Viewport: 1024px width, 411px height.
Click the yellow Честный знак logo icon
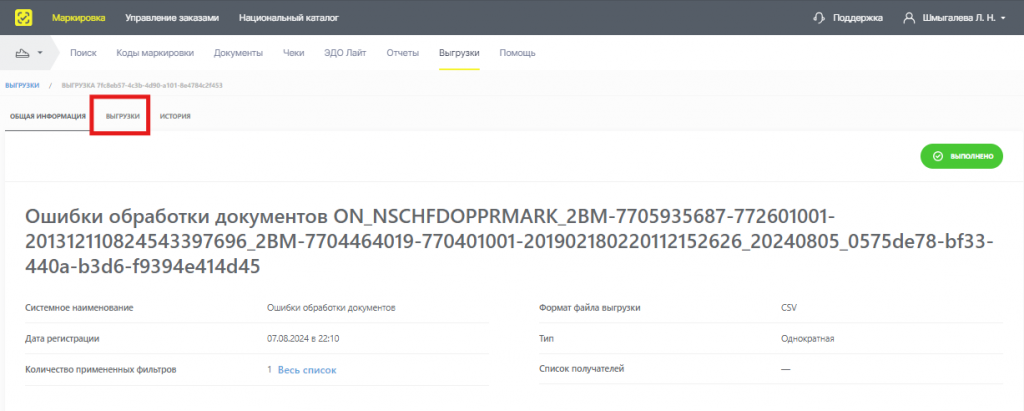click(x=23, y=18)
